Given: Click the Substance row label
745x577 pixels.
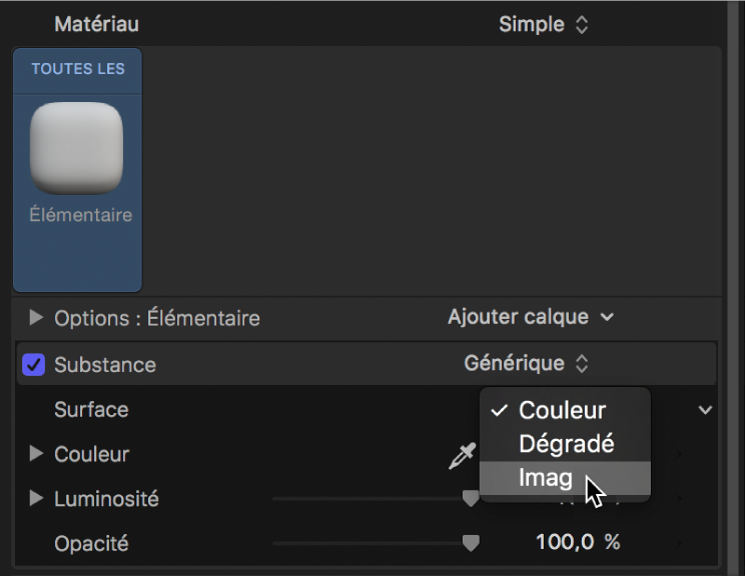Looking at the screenshot, I should [105, 365].
